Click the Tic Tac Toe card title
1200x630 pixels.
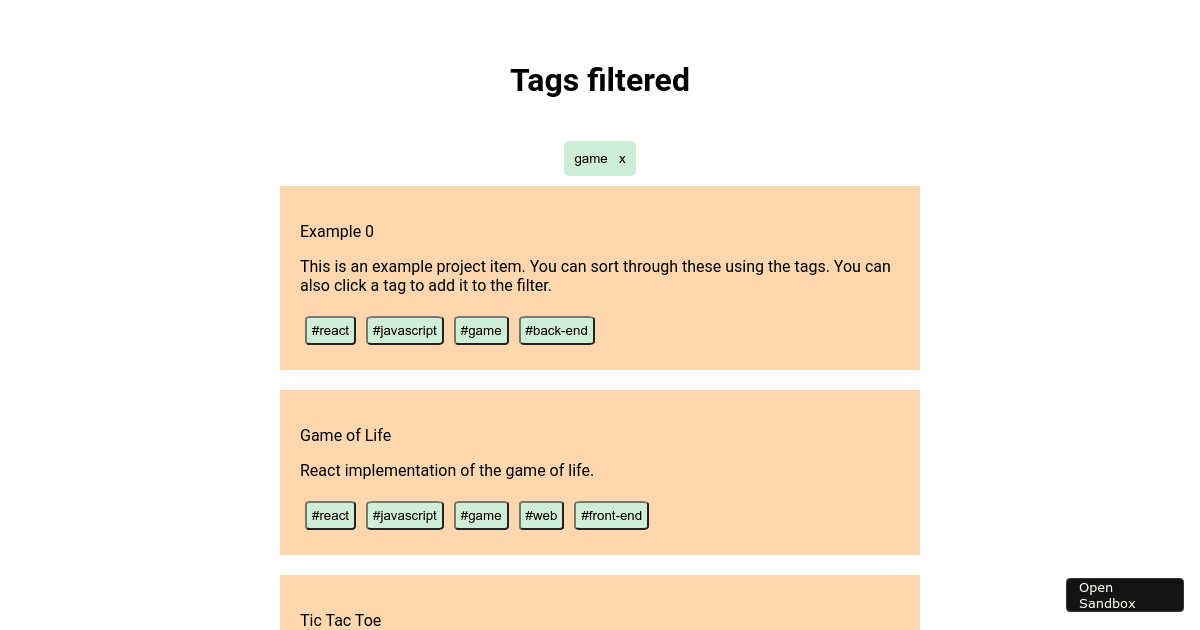pos(340,620)
